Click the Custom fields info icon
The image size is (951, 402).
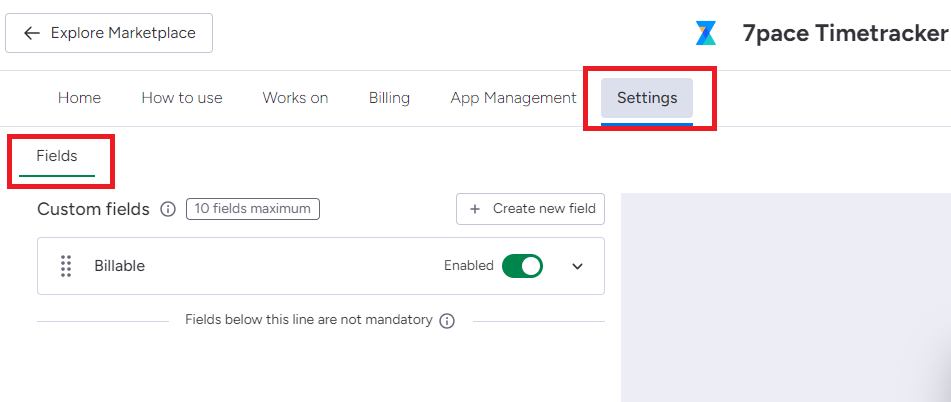tap(168, 209)
